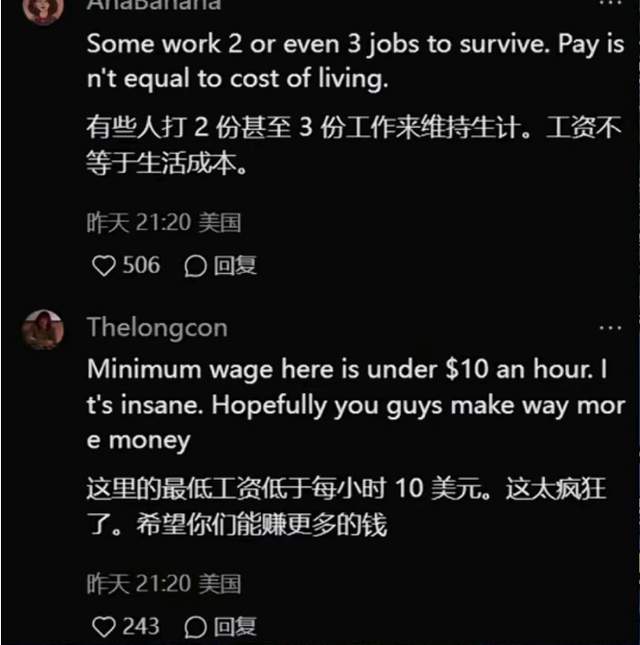Open three-dot menu on AnaBanana's comment
The width and height of the screenshot is (640, 645).
(610, 2)
